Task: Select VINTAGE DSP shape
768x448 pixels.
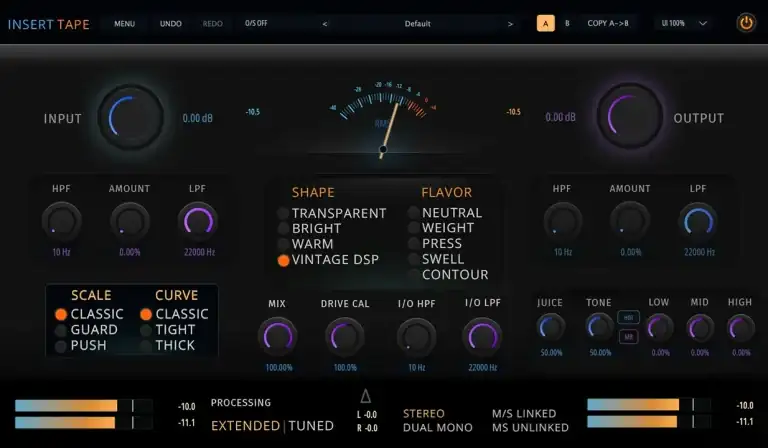Action: coord(329,259)
